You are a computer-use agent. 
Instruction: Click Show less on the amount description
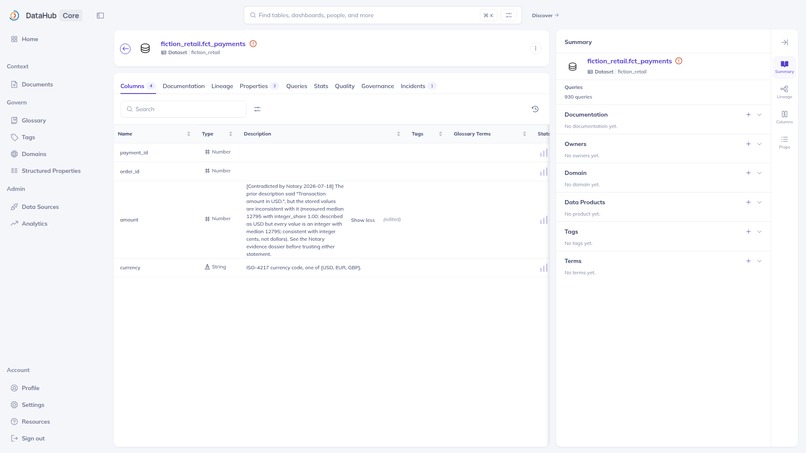tap(363, 220)
